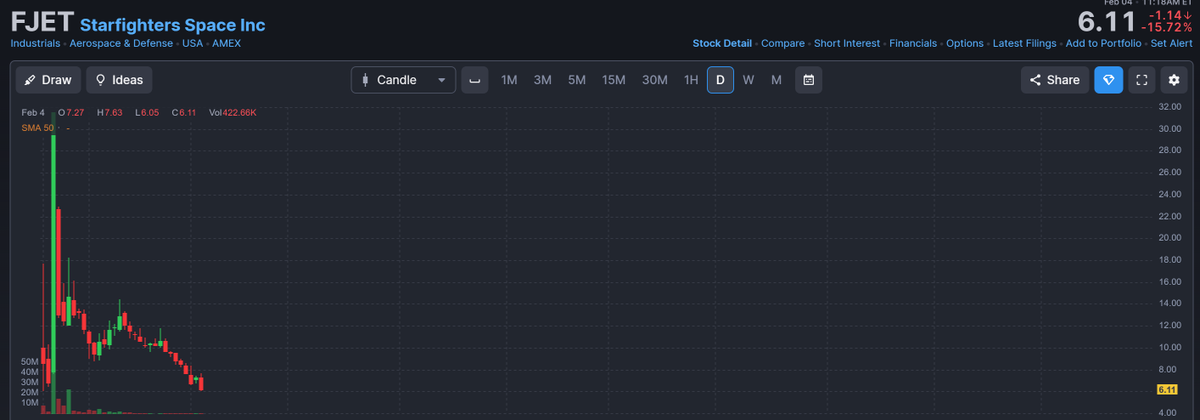Click the Feb 4 date label
This screenshot has height=420, width=1200.
point(33,112)
